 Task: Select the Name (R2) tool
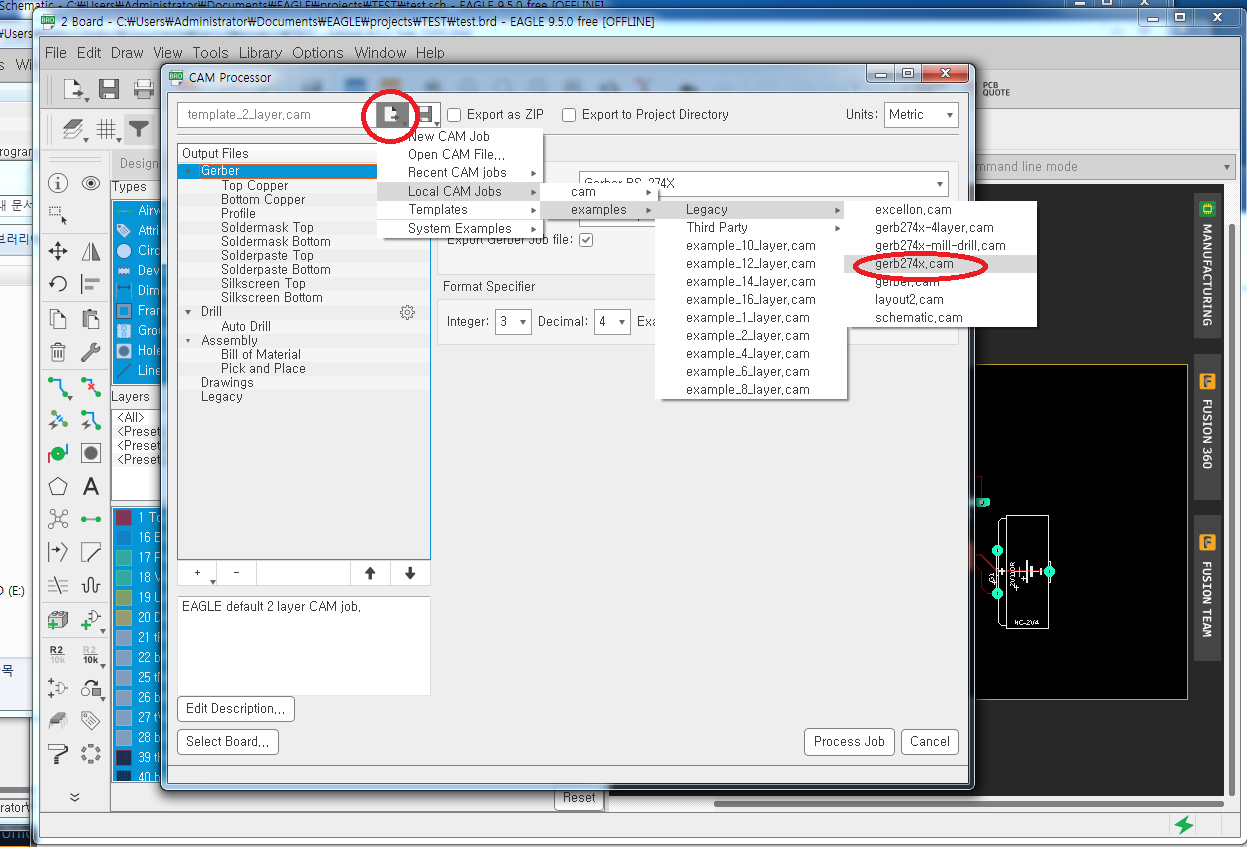[x=57, y=655]
